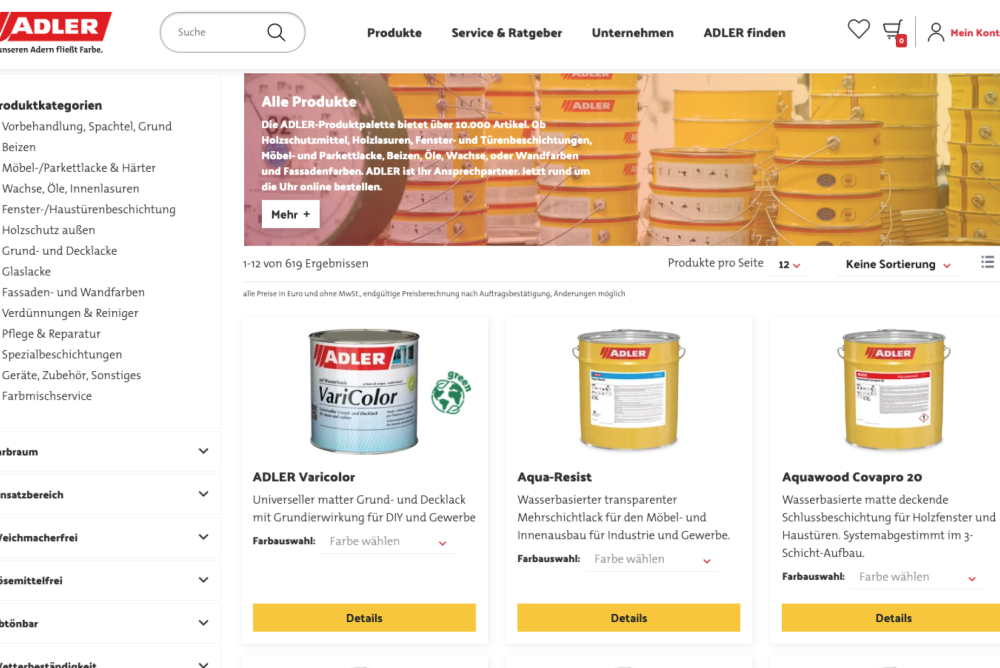Open the shopping cart icon
The width and height of the screenshot is (1000, 668).
[x=893, y=32]
